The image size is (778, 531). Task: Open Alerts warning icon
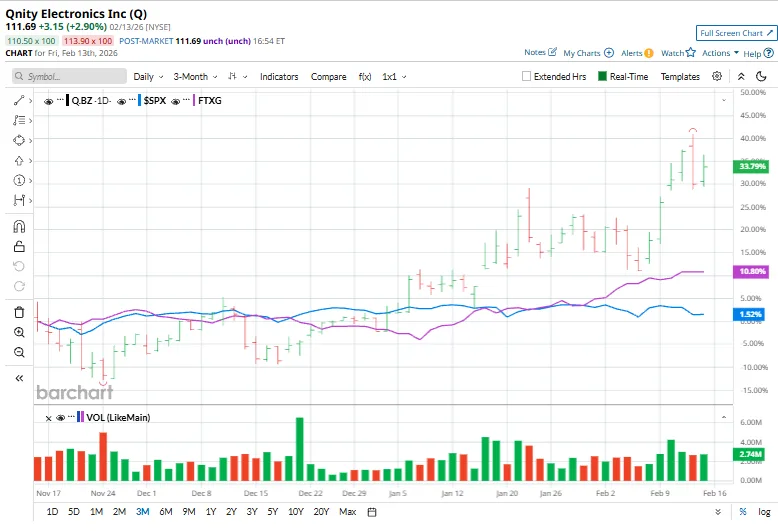pos(648,53)
